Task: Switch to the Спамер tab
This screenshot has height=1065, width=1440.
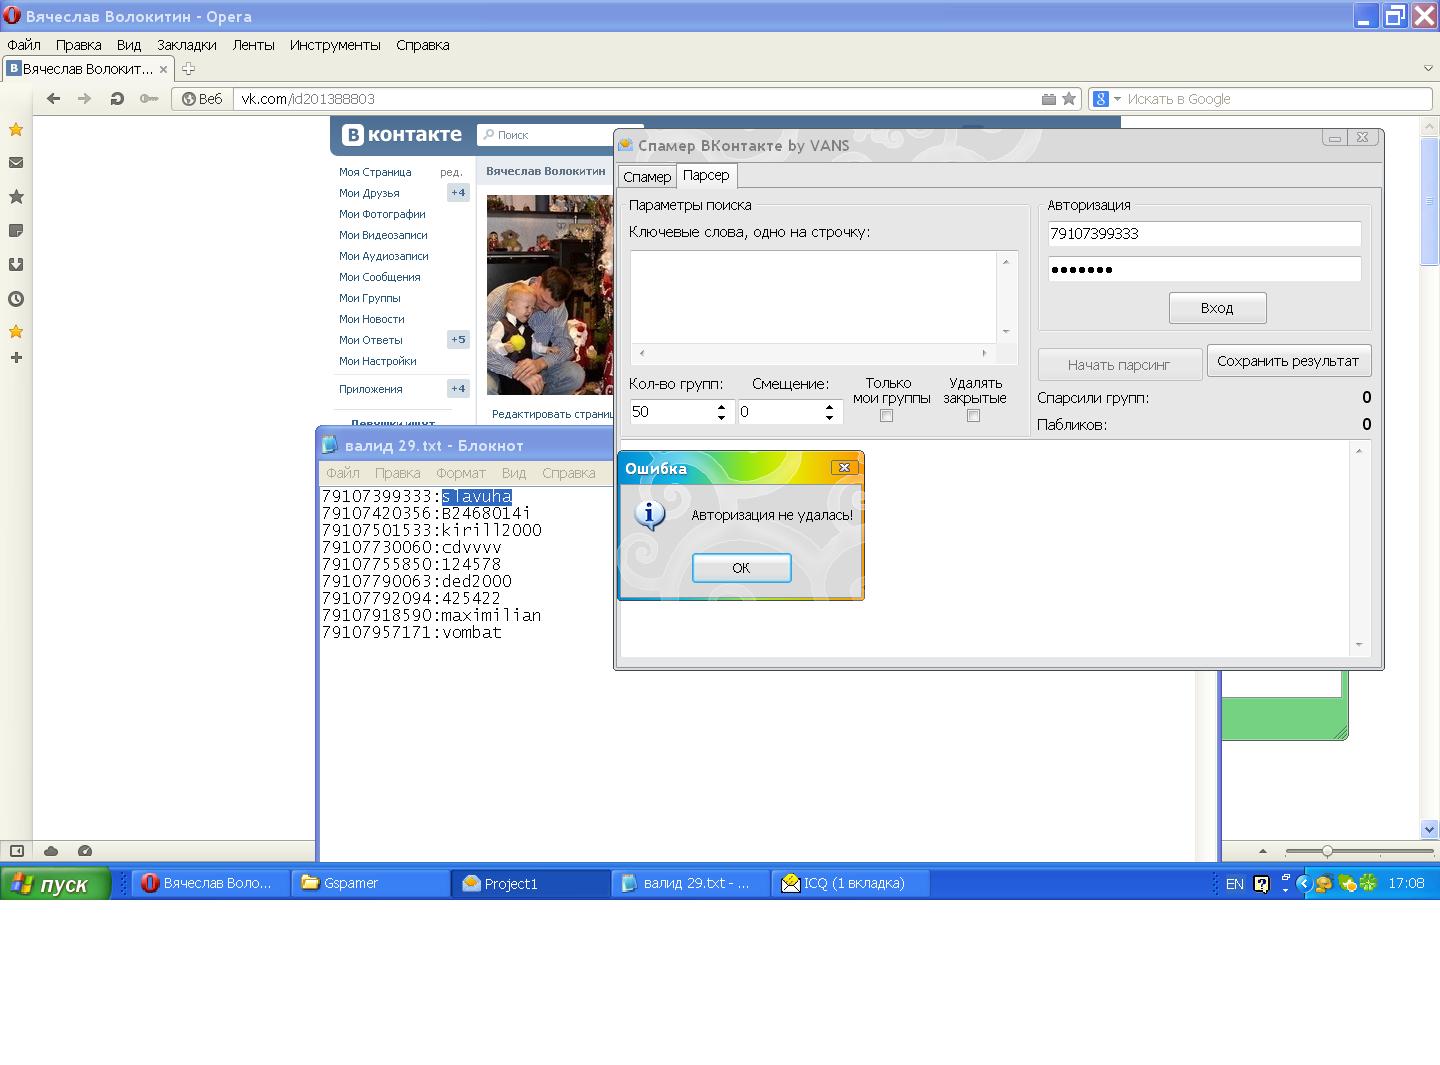Action: pyautogui.click(x=647, y=177)
